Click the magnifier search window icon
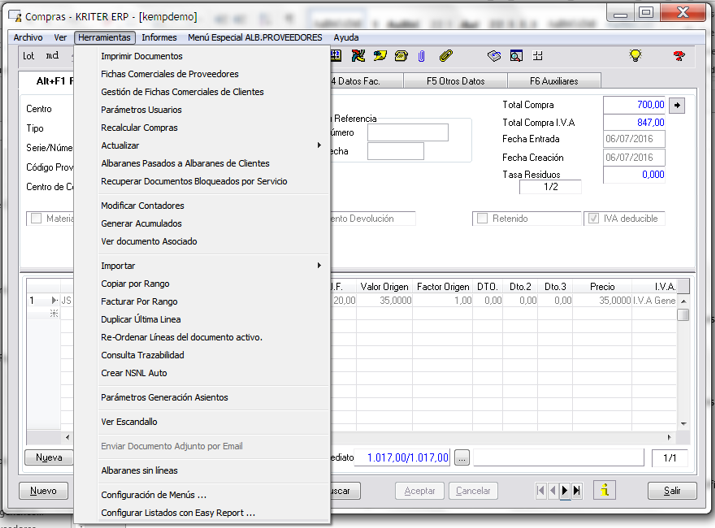The image size is (715, 528). [x=516, y=56]
